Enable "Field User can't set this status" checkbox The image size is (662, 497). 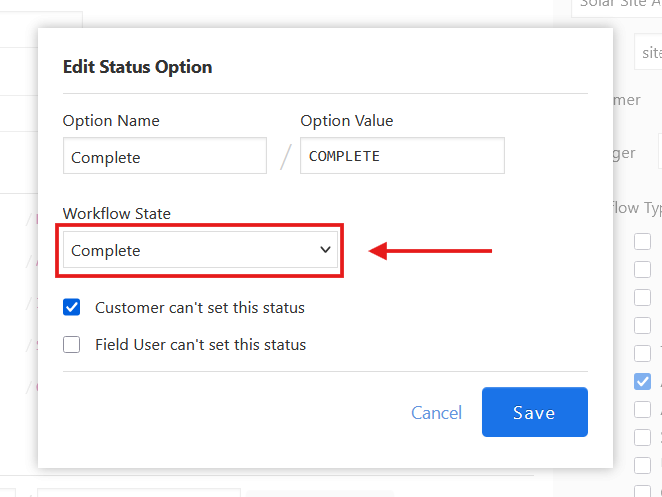click(72, 345)
